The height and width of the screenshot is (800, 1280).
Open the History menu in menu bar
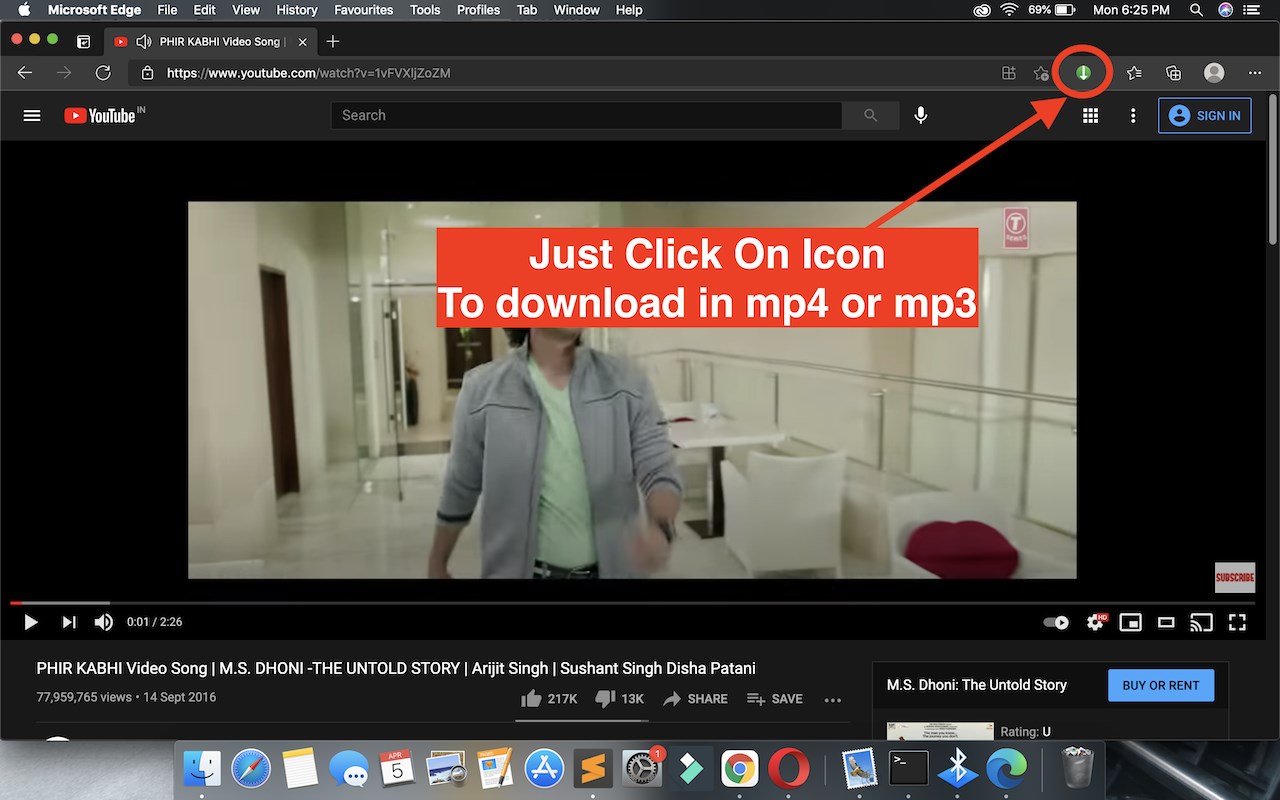(296, 10)
